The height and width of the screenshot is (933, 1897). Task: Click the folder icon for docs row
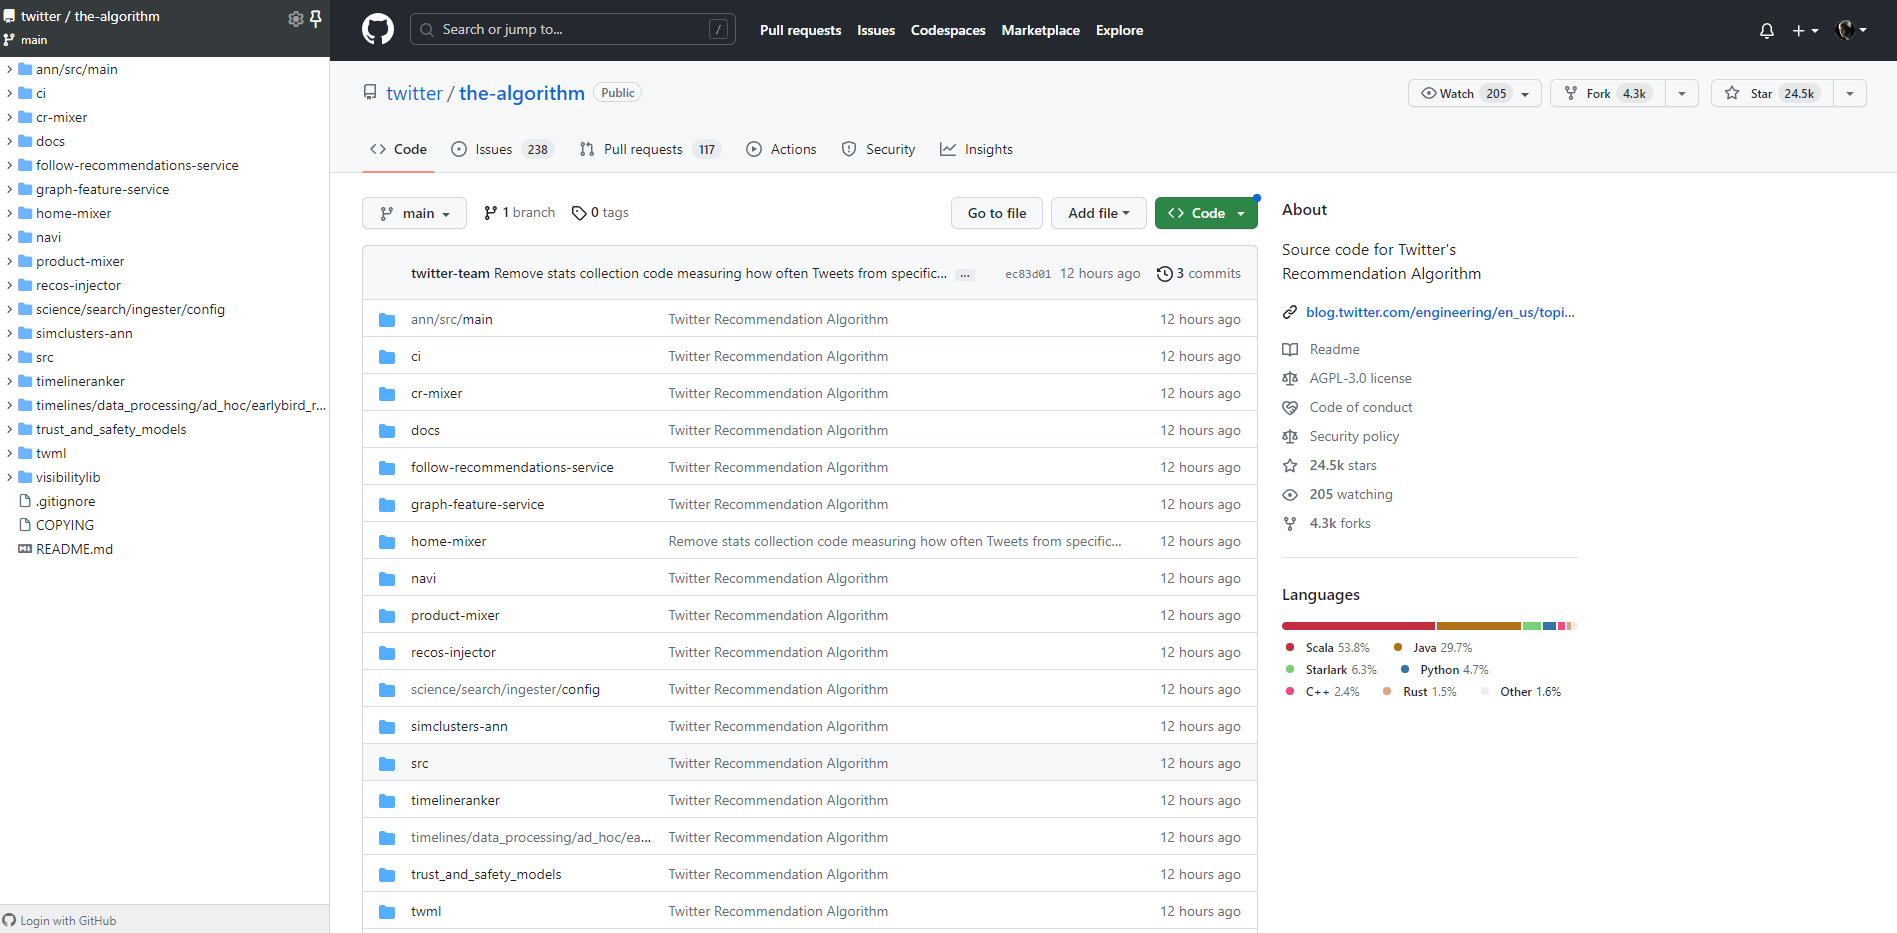387,431
